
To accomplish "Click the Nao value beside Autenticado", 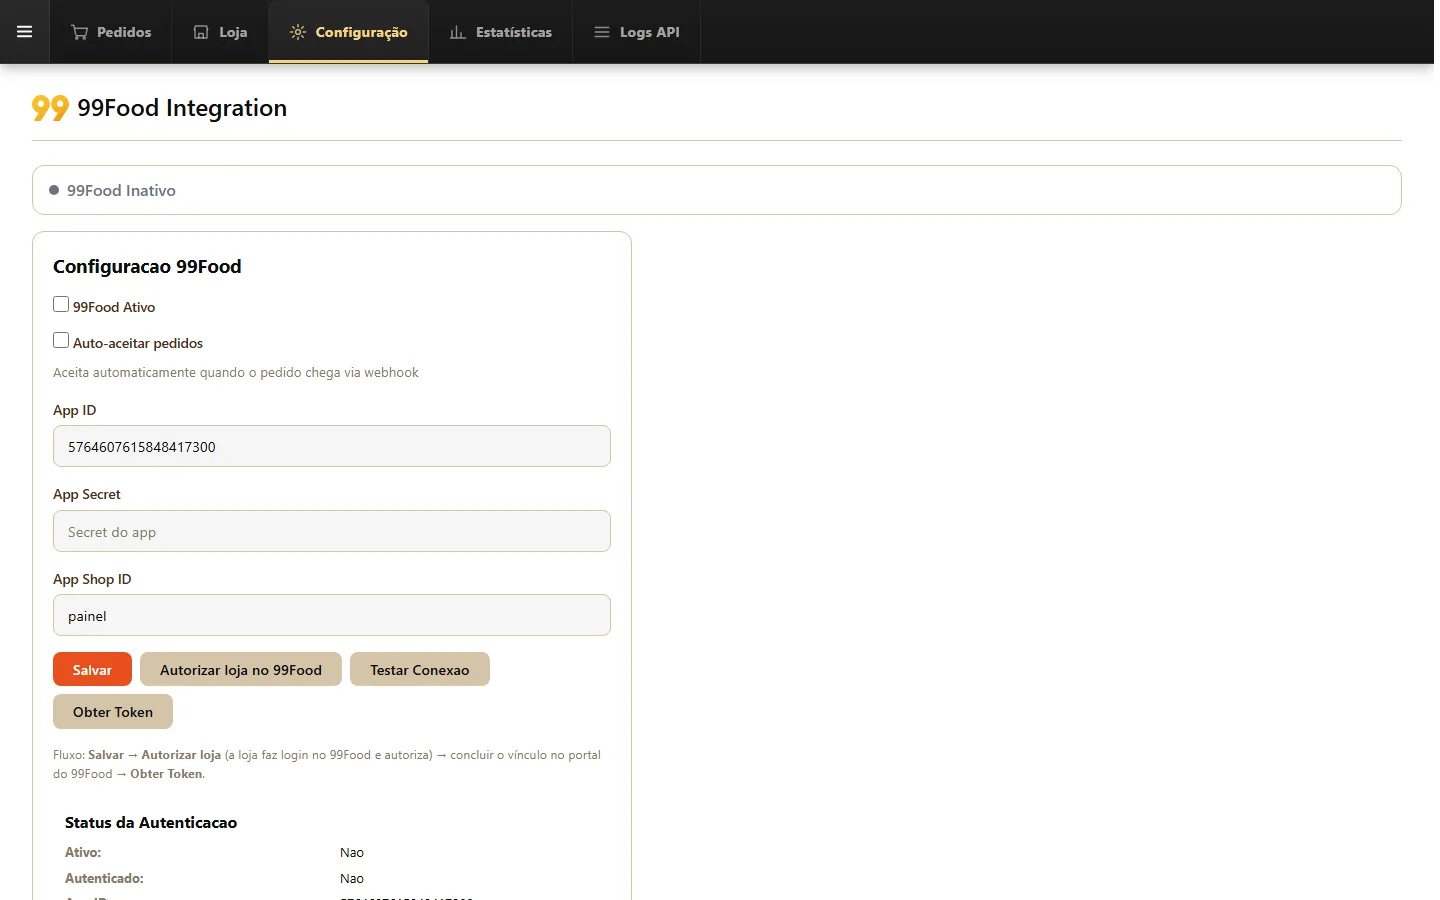I will [352, 879].
